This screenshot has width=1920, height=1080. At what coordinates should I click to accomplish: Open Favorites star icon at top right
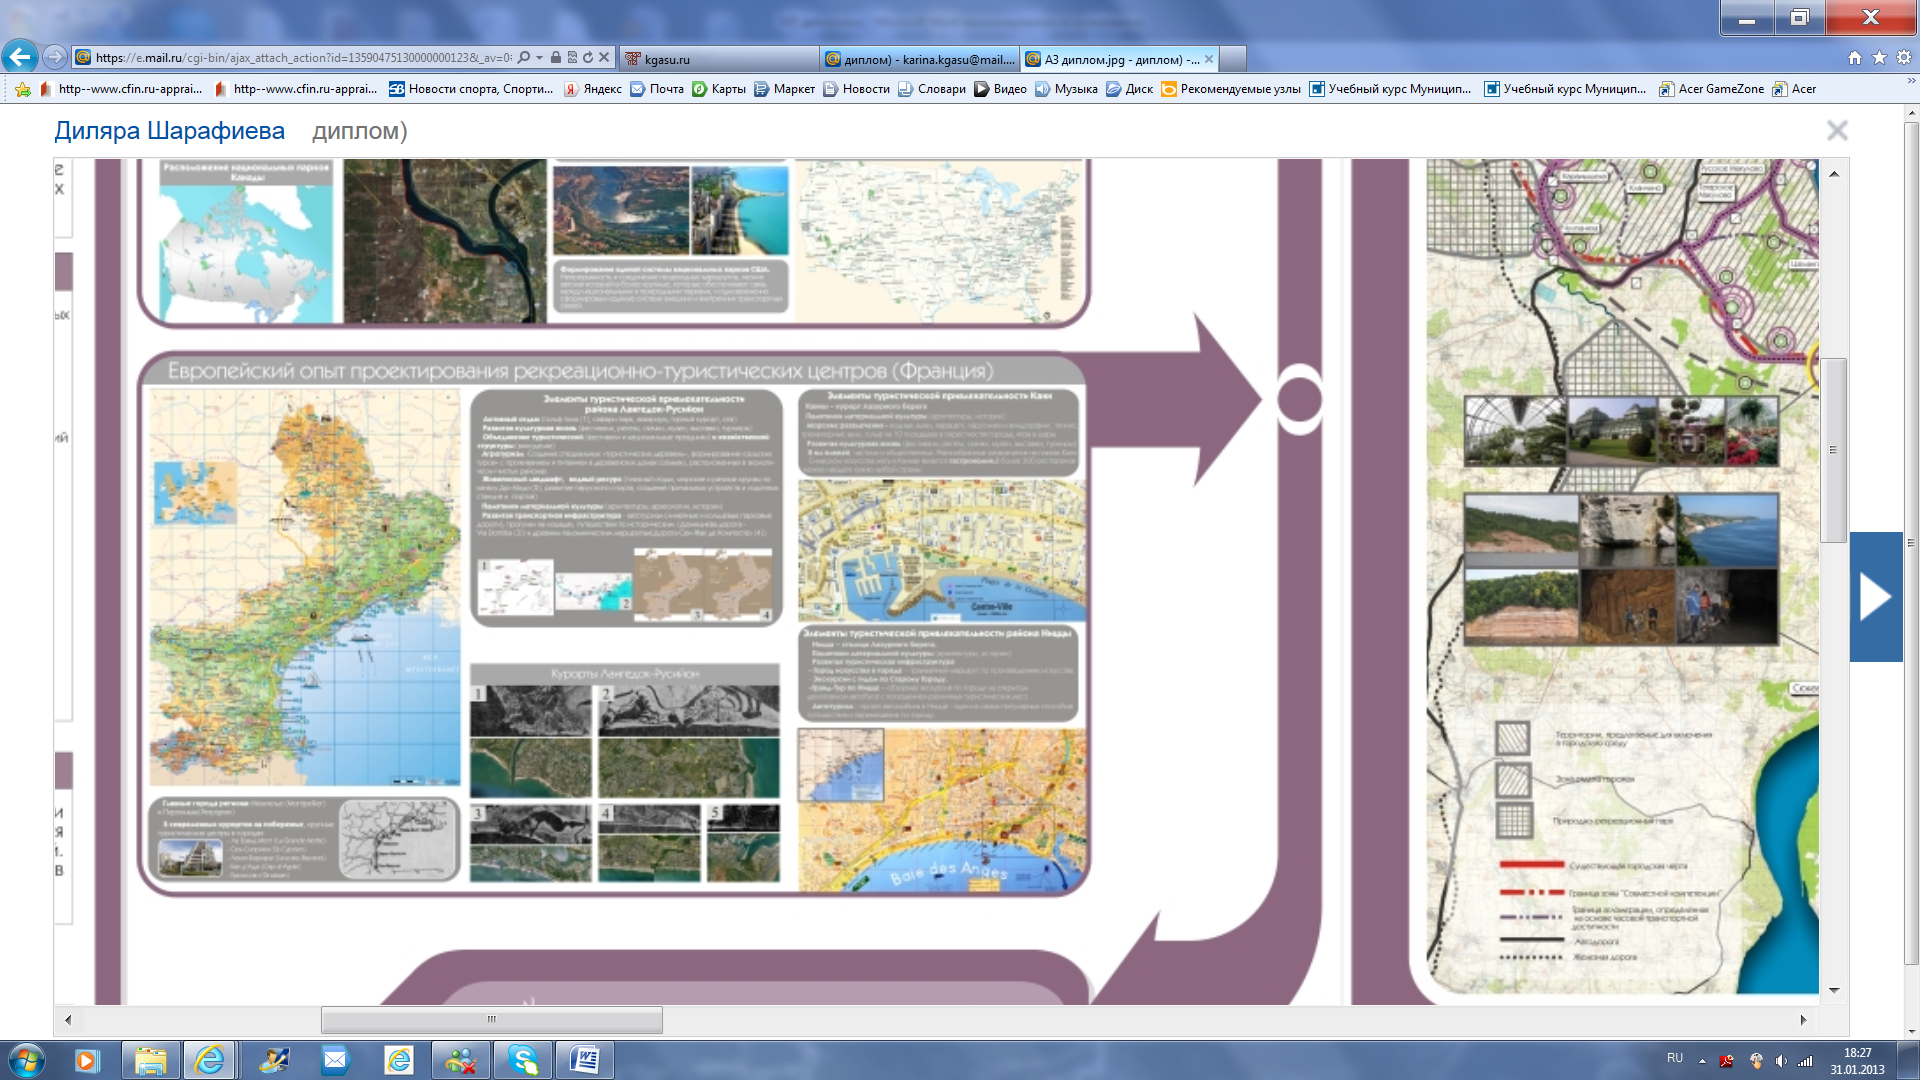pyautogui.click(x=1879, y=58)
